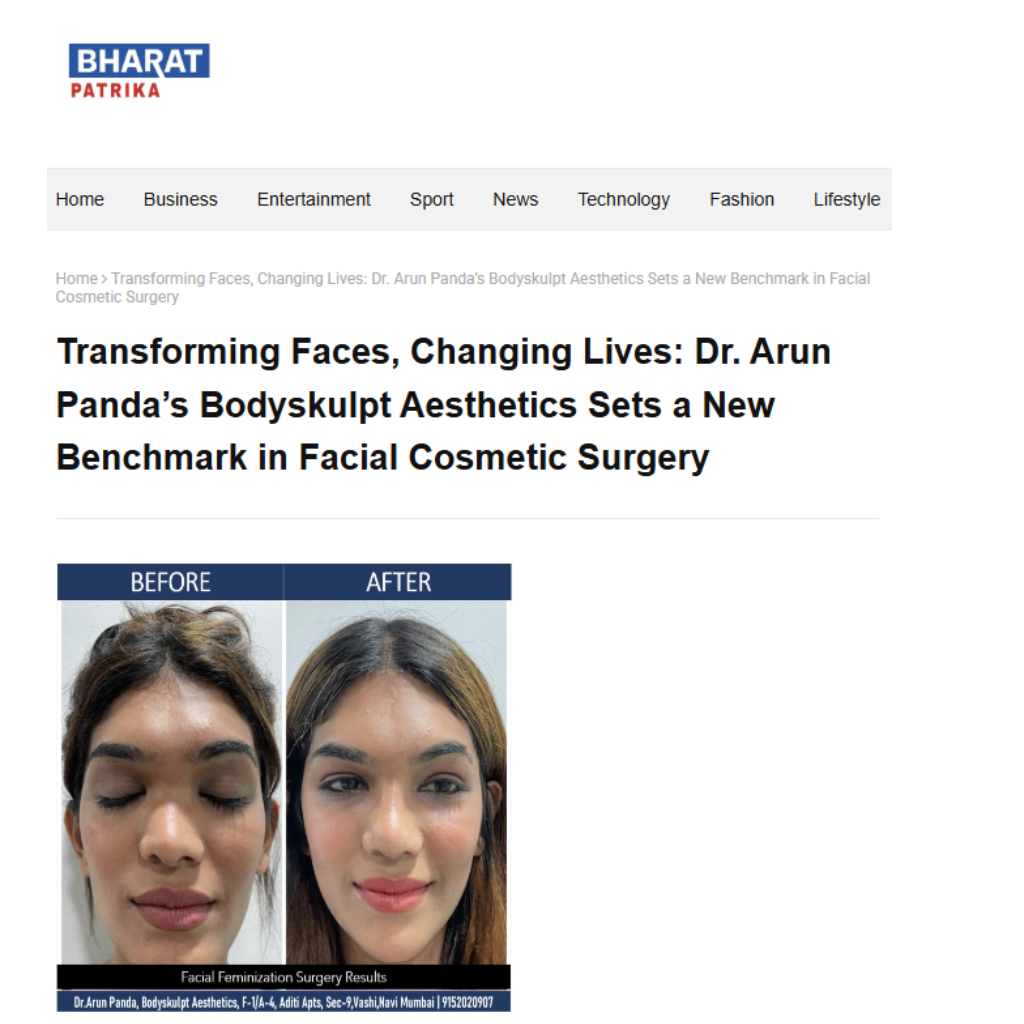
Task: Click the Facial Feminization Surgery Results caption
Action: (x=283, y=977)
